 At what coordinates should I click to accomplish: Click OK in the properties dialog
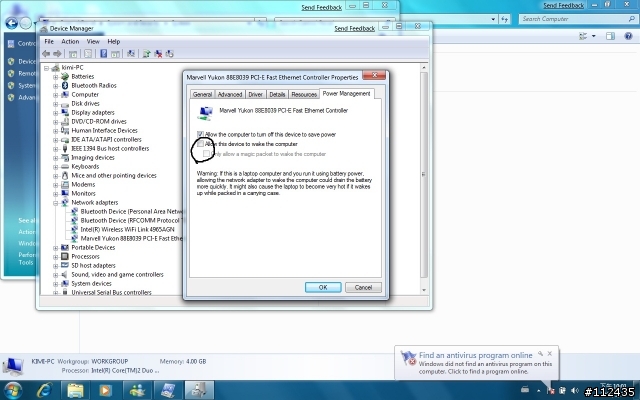[323, 287]
